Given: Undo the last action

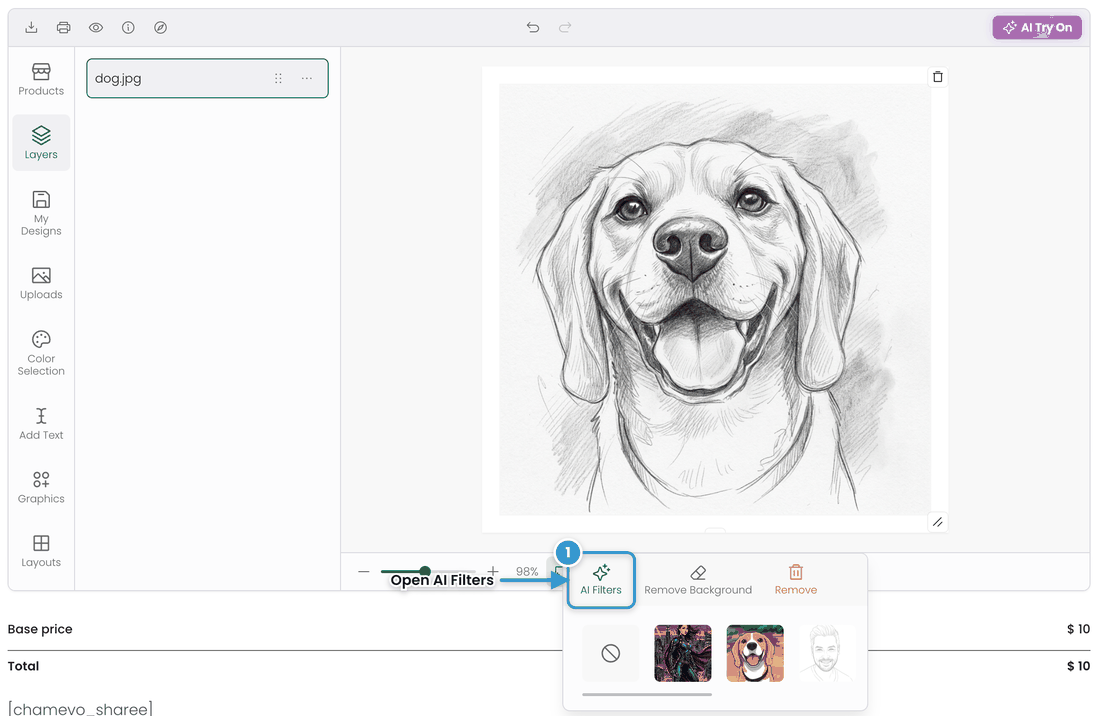Looking at the screenshot, I should point(533,27).
